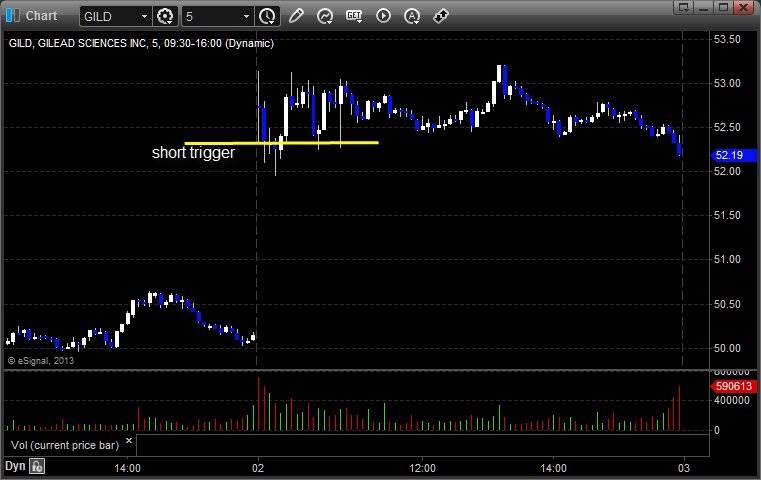The image size is (761, 480).
Task: Click the 590613 volume value marker
Action: tap(733, 386)
